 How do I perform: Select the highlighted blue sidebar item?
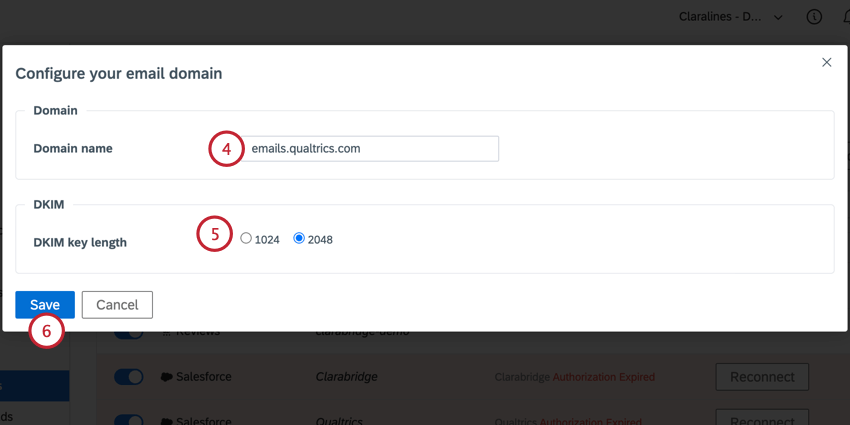(x=35, y=386)
